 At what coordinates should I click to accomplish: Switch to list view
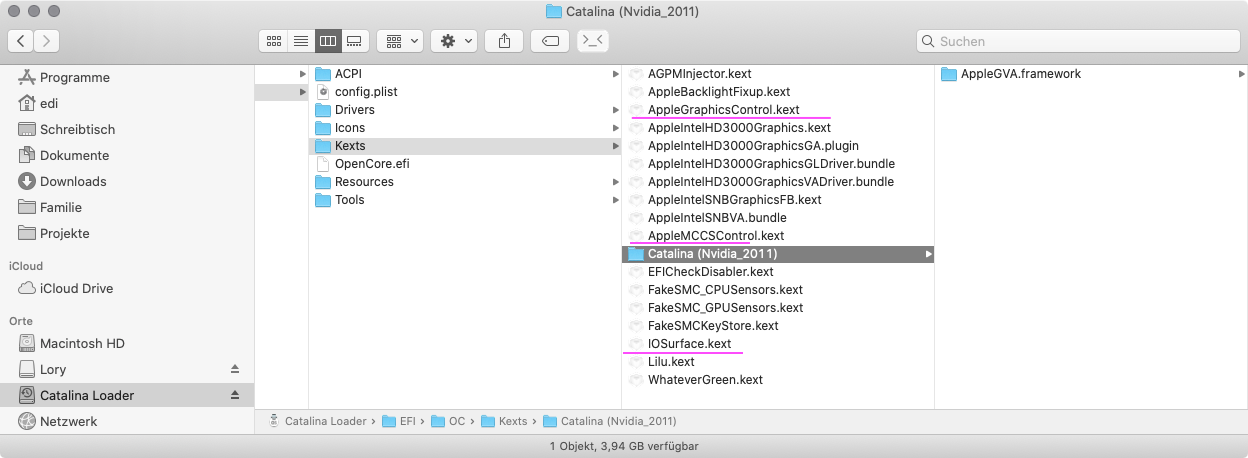tap(300, 41)
